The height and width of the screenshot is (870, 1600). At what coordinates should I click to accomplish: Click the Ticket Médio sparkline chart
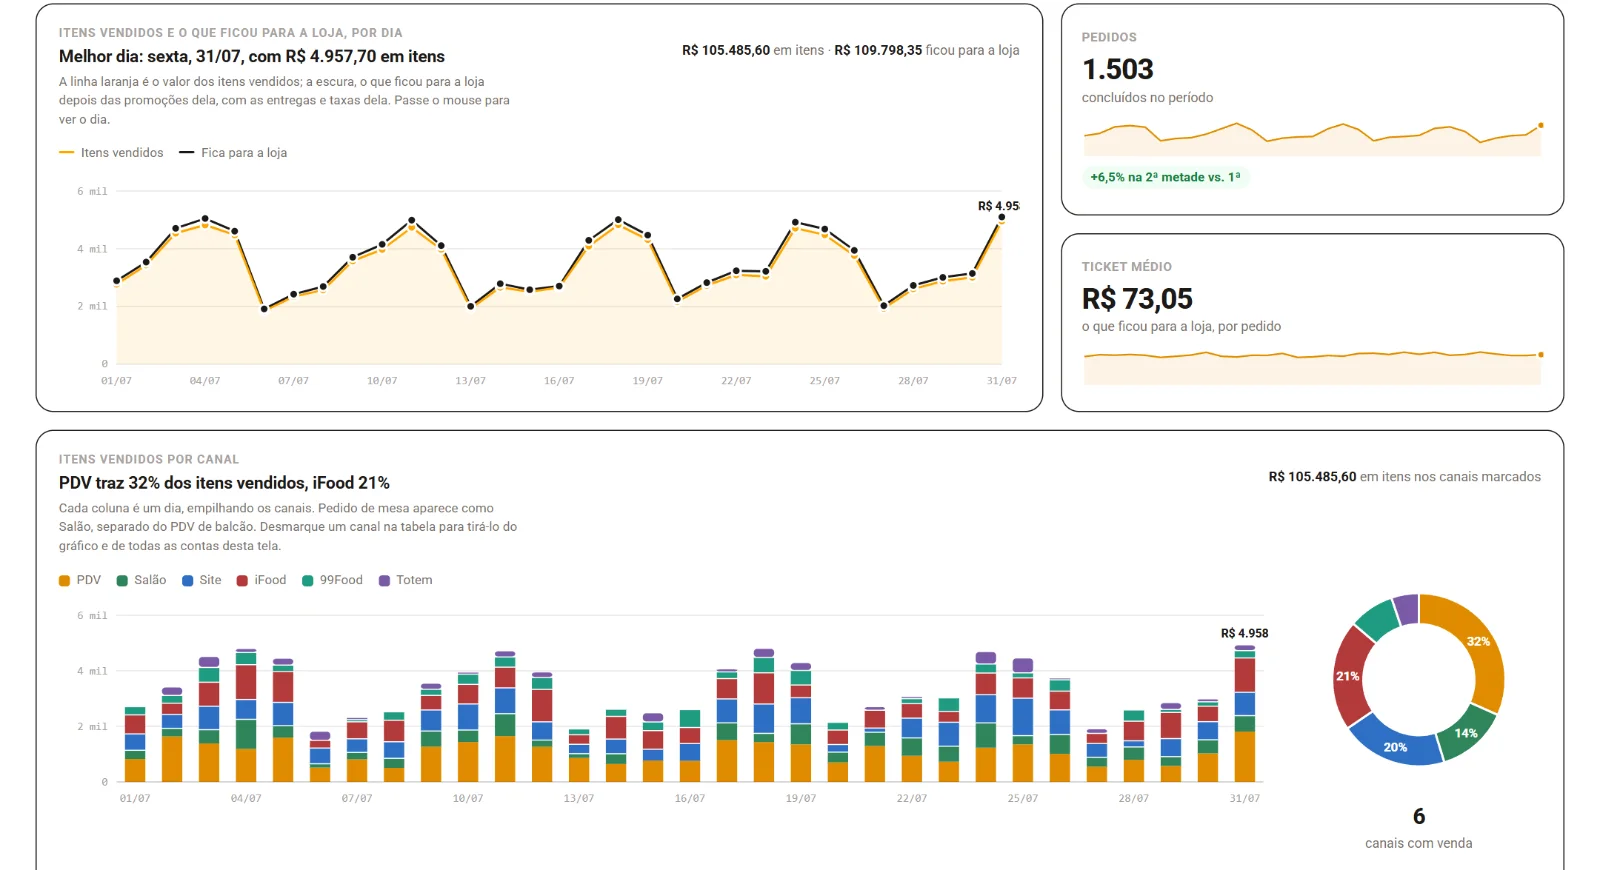click(x=1312, y=367)
